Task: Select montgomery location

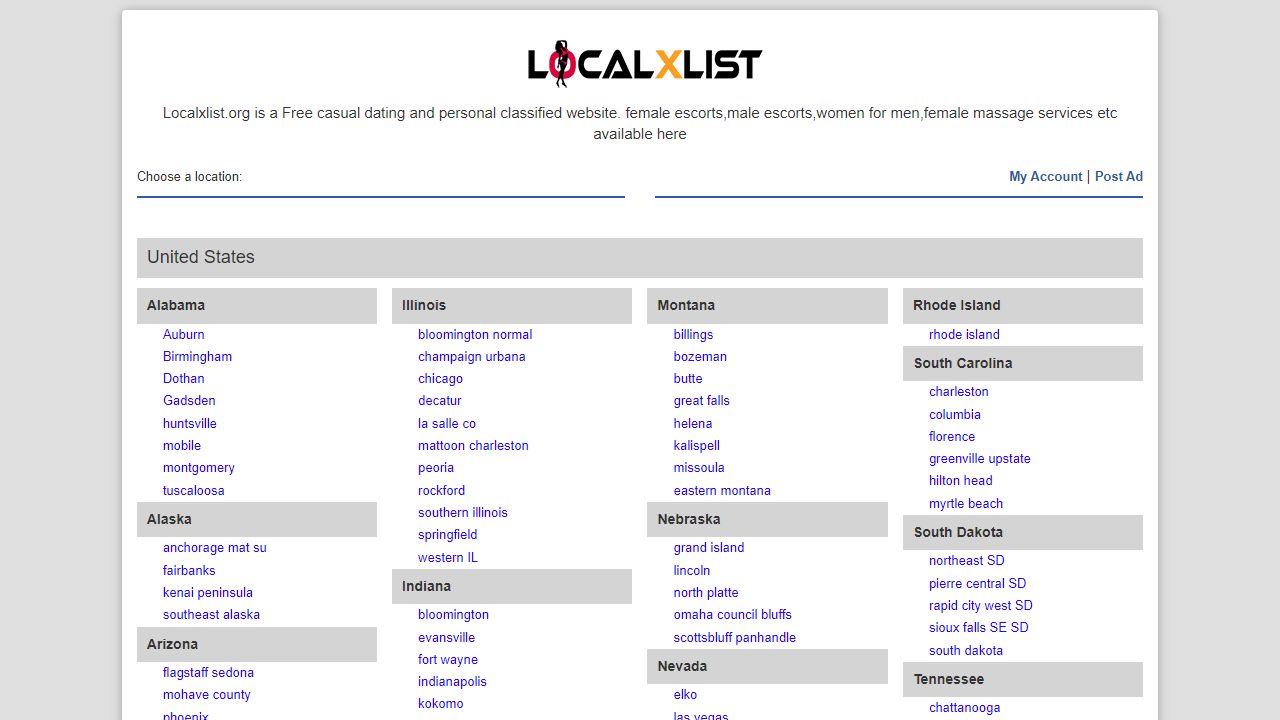Action: (199, 467)
